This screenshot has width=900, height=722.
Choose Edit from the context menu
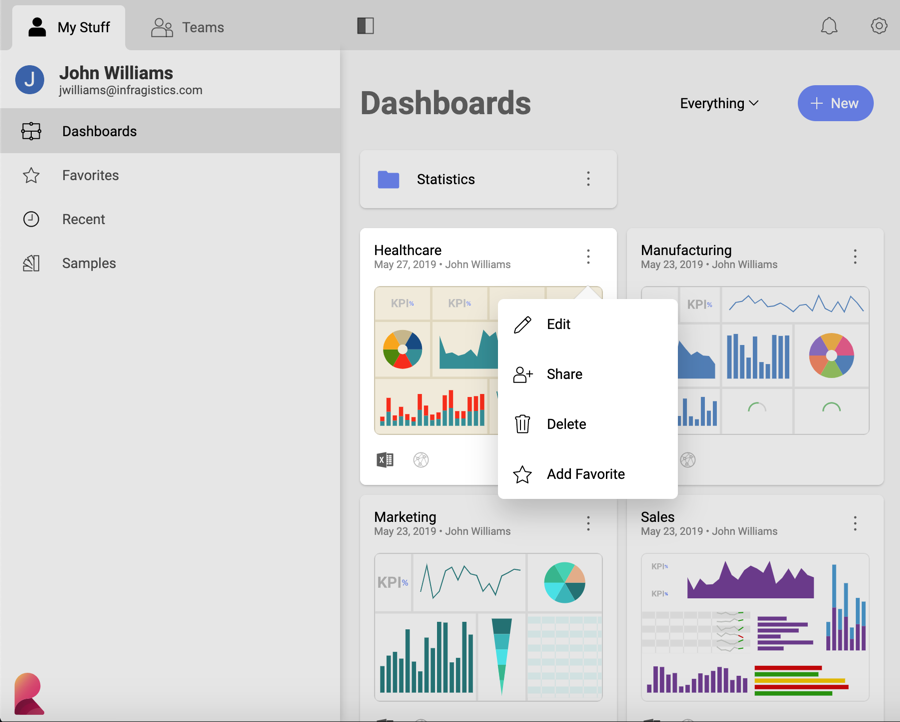[x=558, y=324]
